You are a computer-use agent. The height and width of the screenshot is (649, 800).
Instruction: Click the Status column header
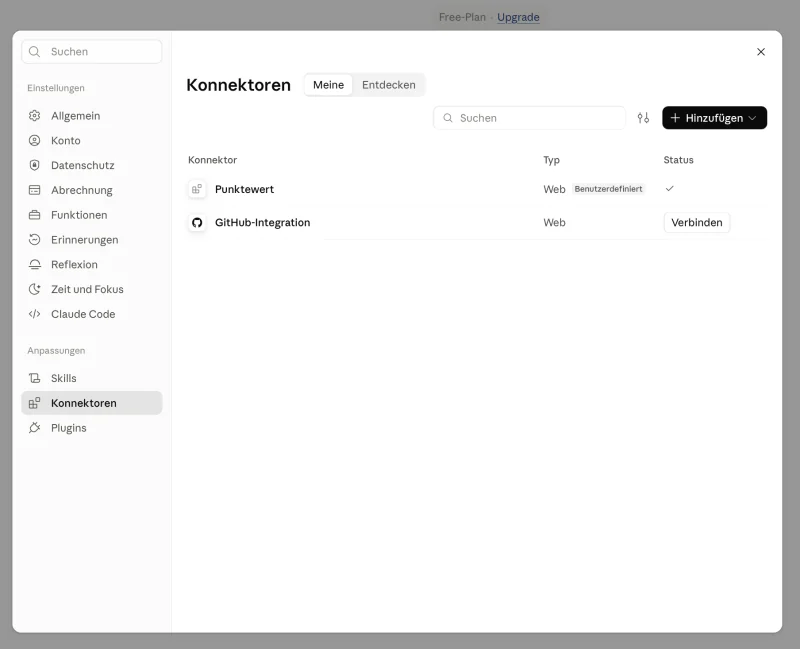678,160
